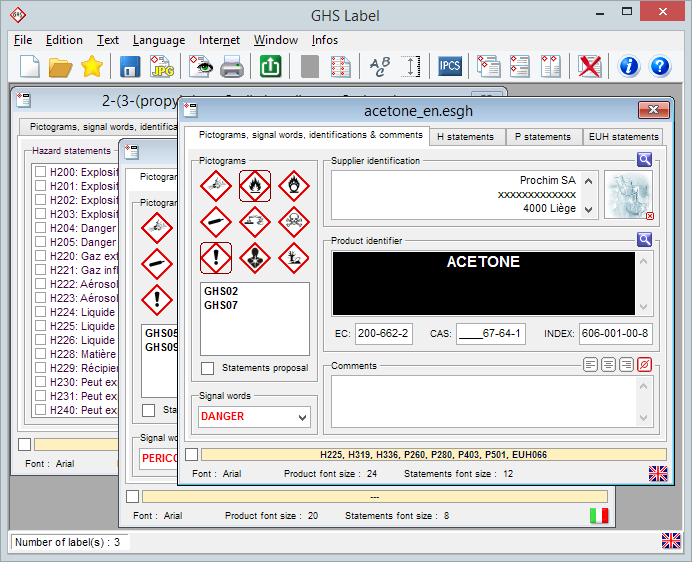Click the ACETONE product identifier box
The width and height of the screenshot is (692, 562).
click(483, 283)
